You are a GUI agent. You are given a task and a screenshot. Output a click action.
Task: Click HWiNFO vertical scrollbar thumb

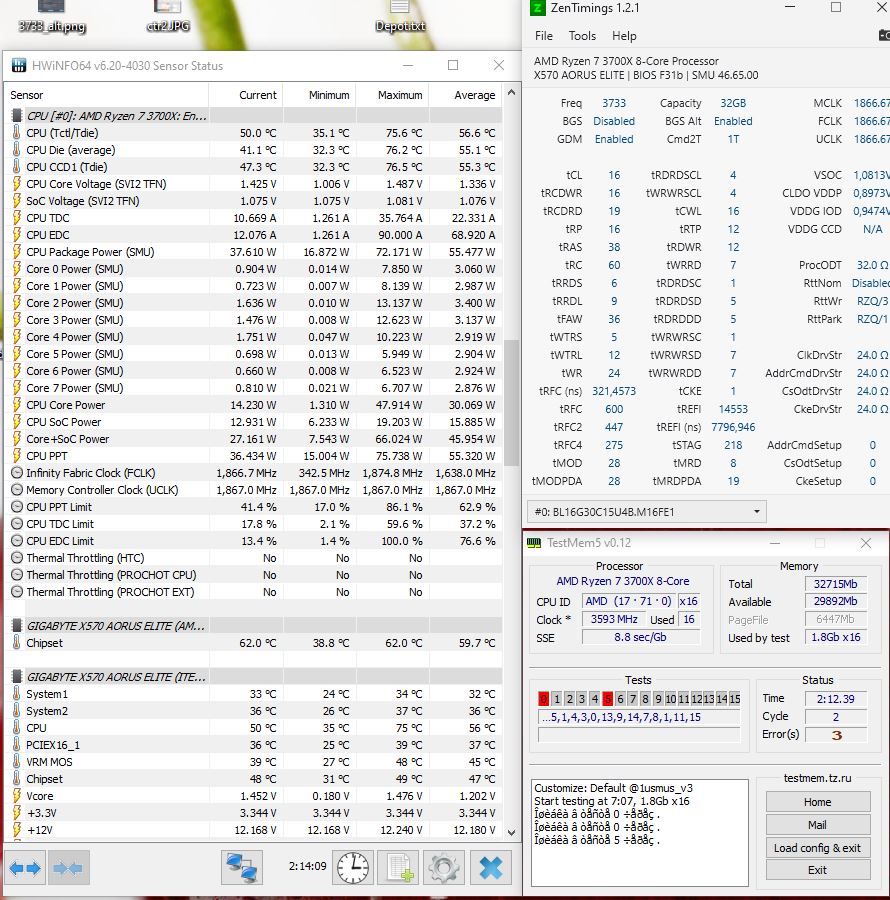511,402
